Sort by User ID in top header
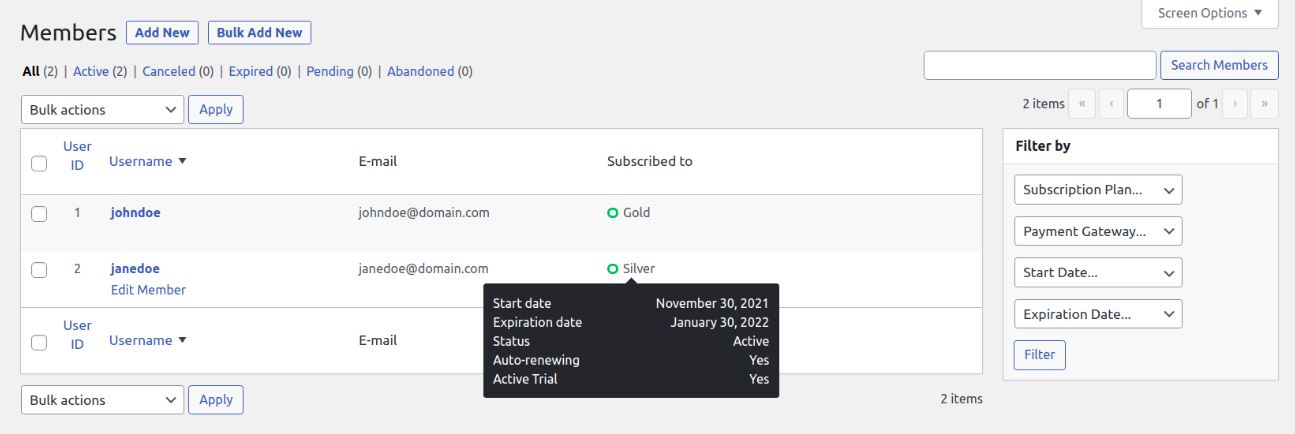The width and height of the screenshot is (1295, 434). pos(77,155)
